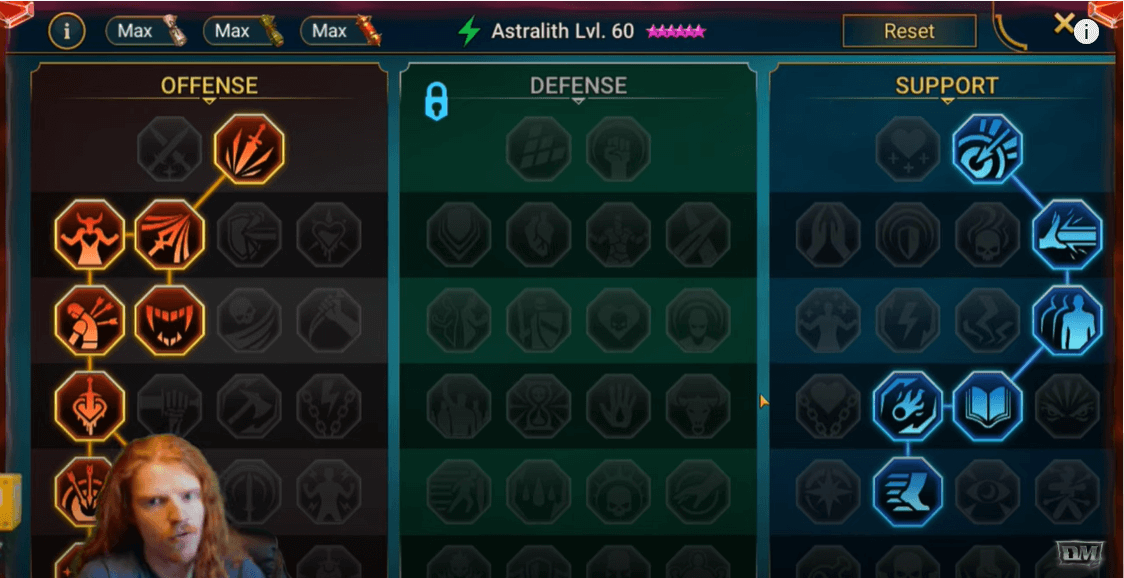Click the winged boot support mastery
The height and width of the screenshot is (578, 1124).
[x=908, y=491]
